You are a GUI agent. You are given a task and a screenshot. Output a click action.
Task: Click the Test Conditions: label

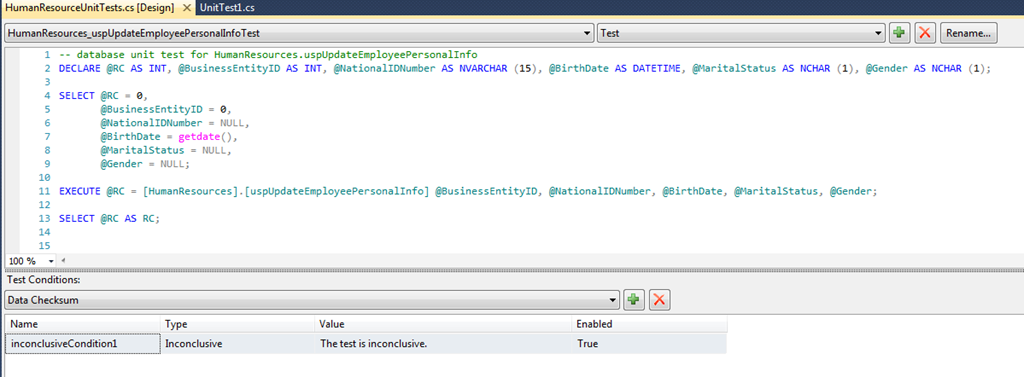click(43, 280)
